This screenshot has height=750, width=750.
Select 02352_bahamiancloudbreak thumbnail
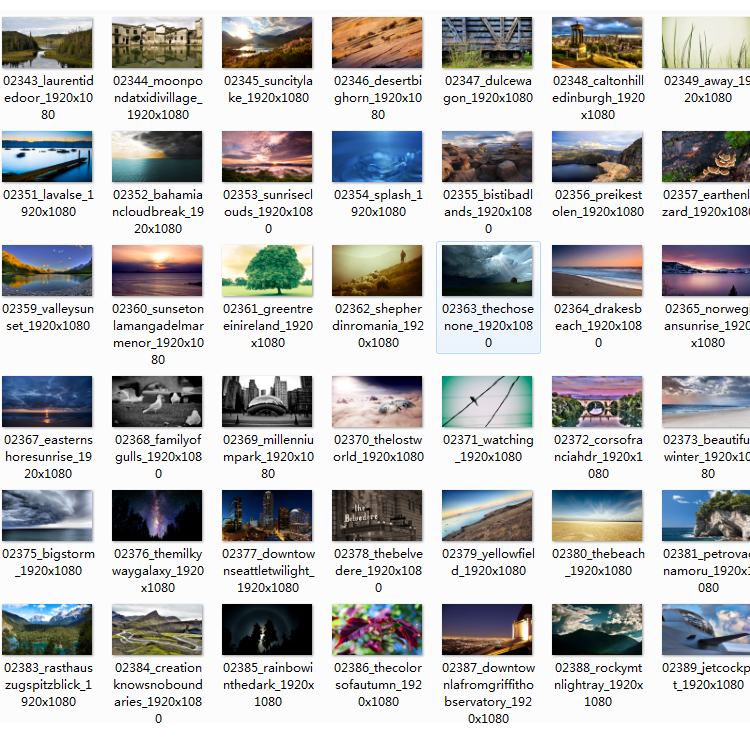pos(157,156)
